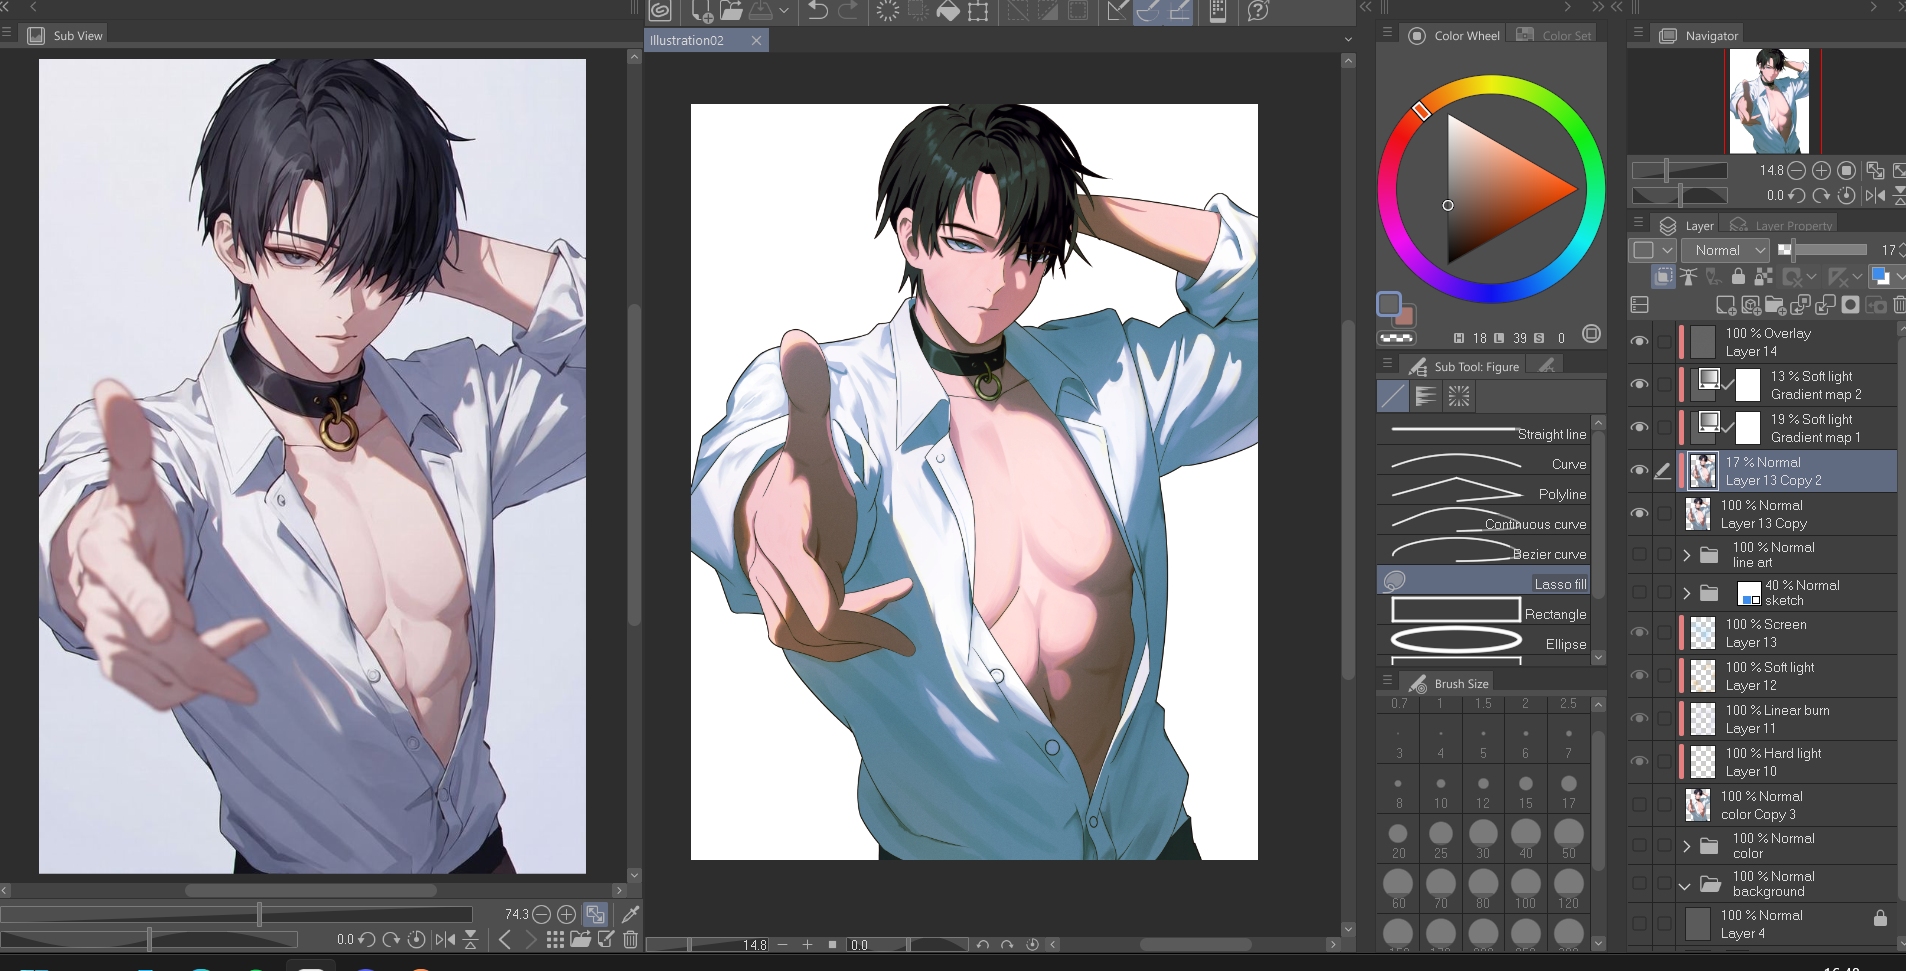Collapse the background layer folder

[x=1686, y=885]
